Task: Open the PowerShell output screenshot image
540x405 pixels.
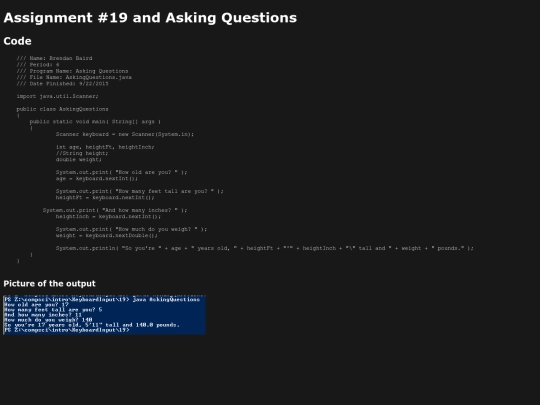Action: [x=104, y=315]
